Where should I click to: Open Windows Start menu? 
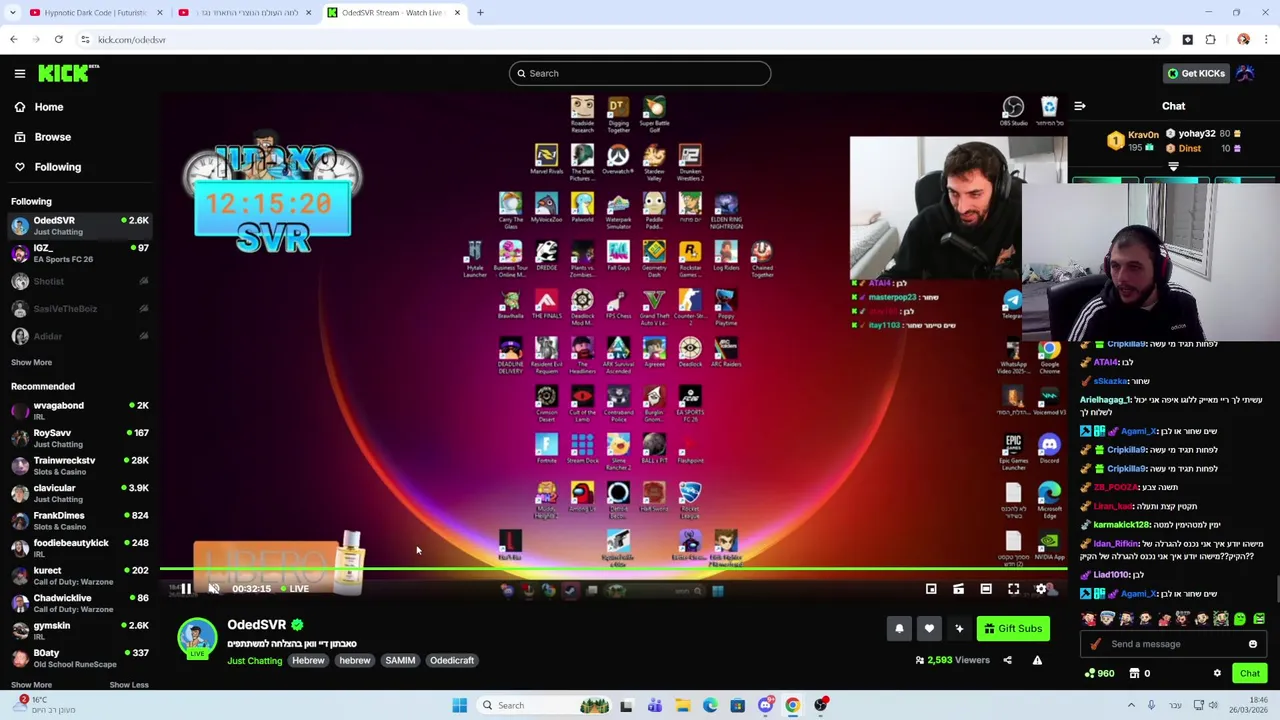pos(460,706)
